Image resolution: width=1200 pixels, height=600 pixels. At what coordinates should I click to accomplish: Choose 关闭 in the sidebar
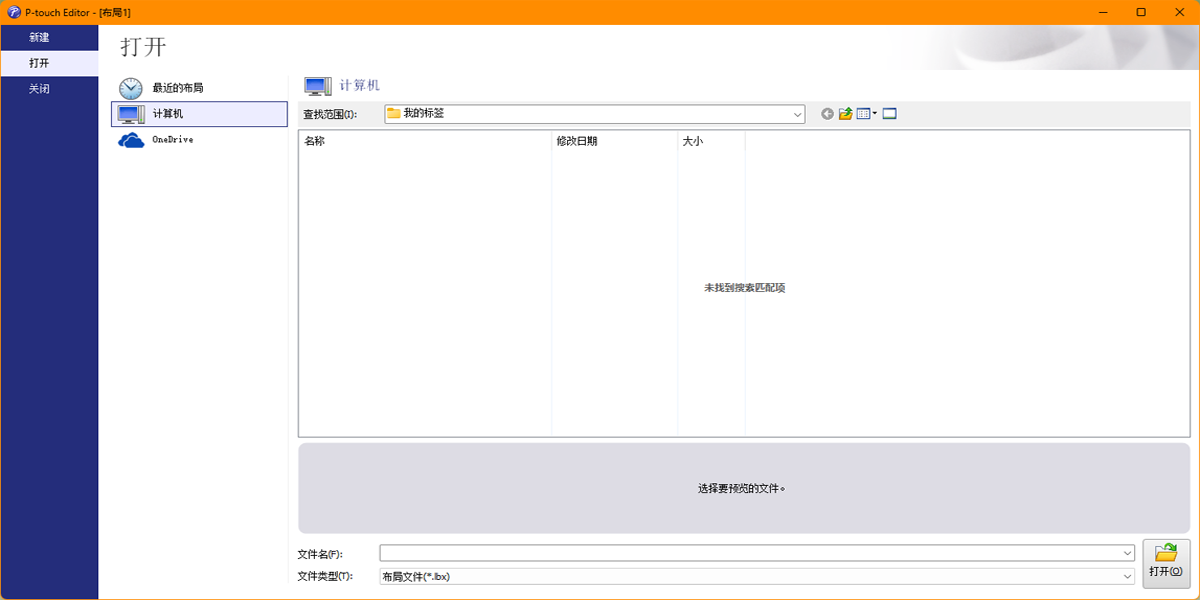[49, 89]
